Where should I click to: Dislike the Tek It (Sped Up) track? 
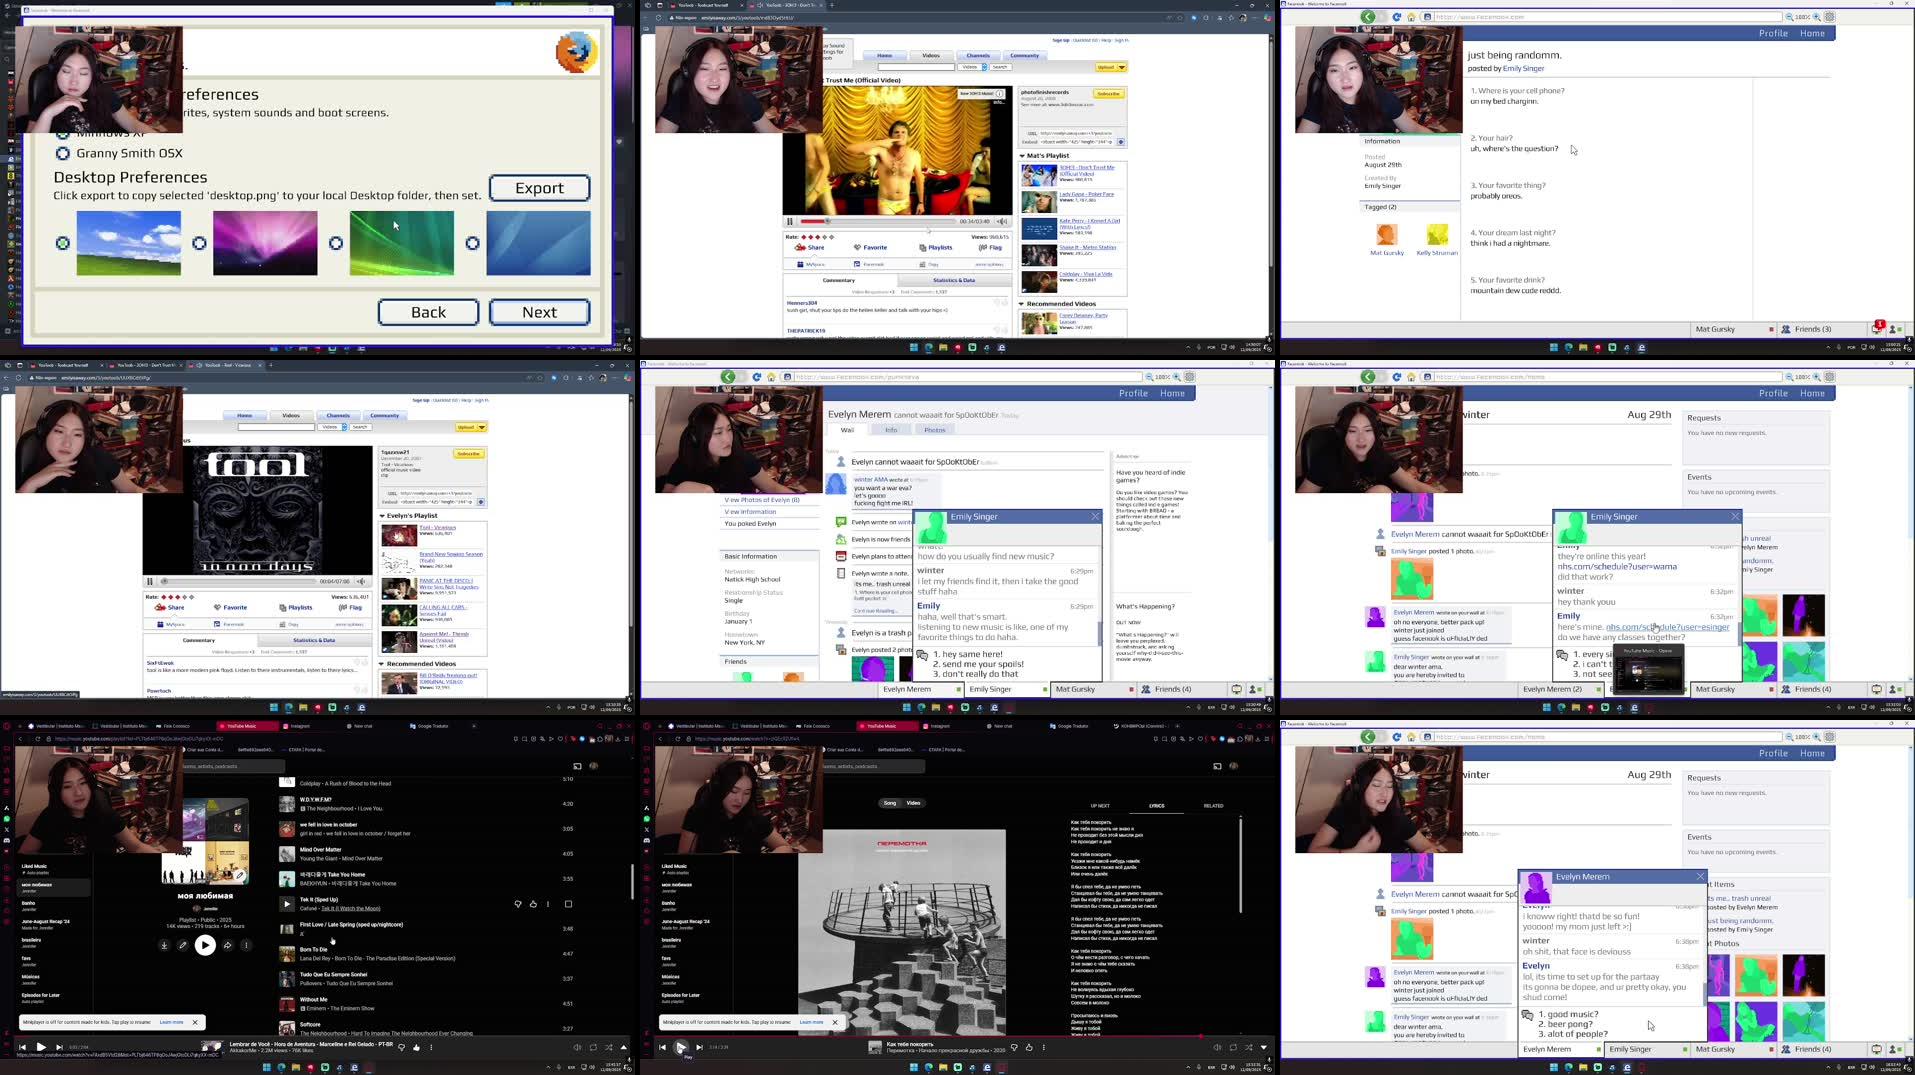tap(518, 904)
